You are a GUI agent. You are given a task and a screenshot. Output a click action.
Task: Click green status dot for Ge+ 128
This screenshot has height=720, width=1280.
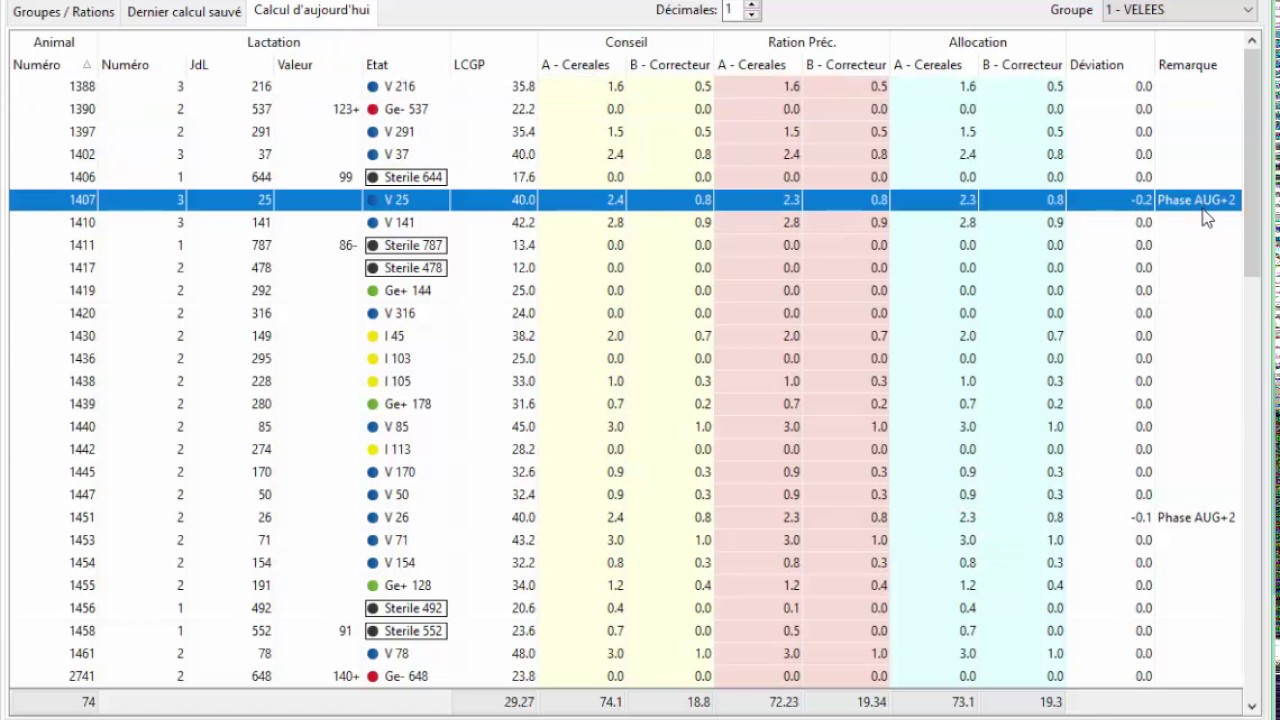pos(373,586)
